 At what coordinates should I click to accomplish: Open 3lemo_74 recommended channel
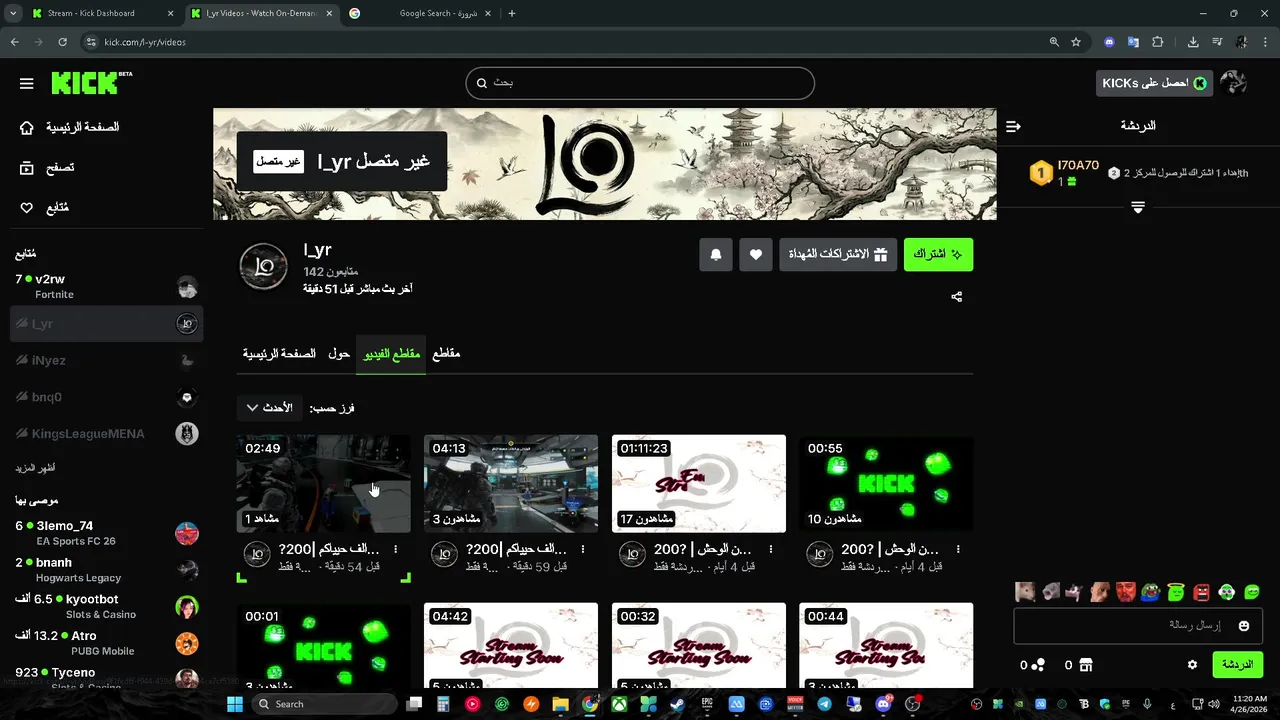coord(105,533)
